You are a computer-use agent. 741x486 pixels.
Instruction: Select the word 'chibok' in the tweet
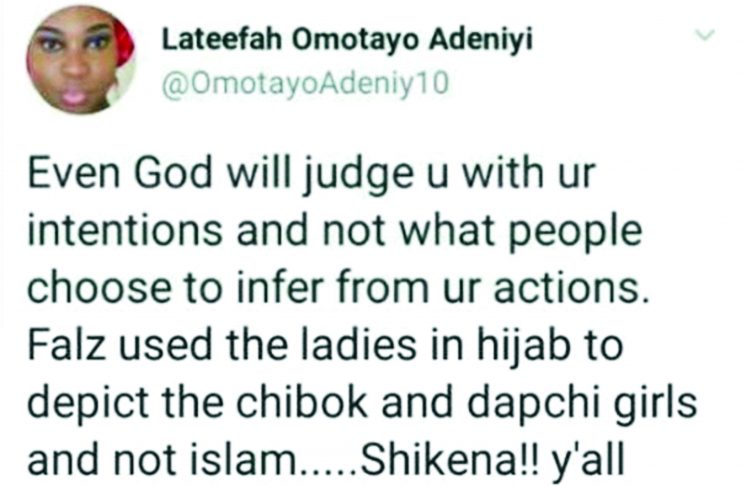(299, 402)
